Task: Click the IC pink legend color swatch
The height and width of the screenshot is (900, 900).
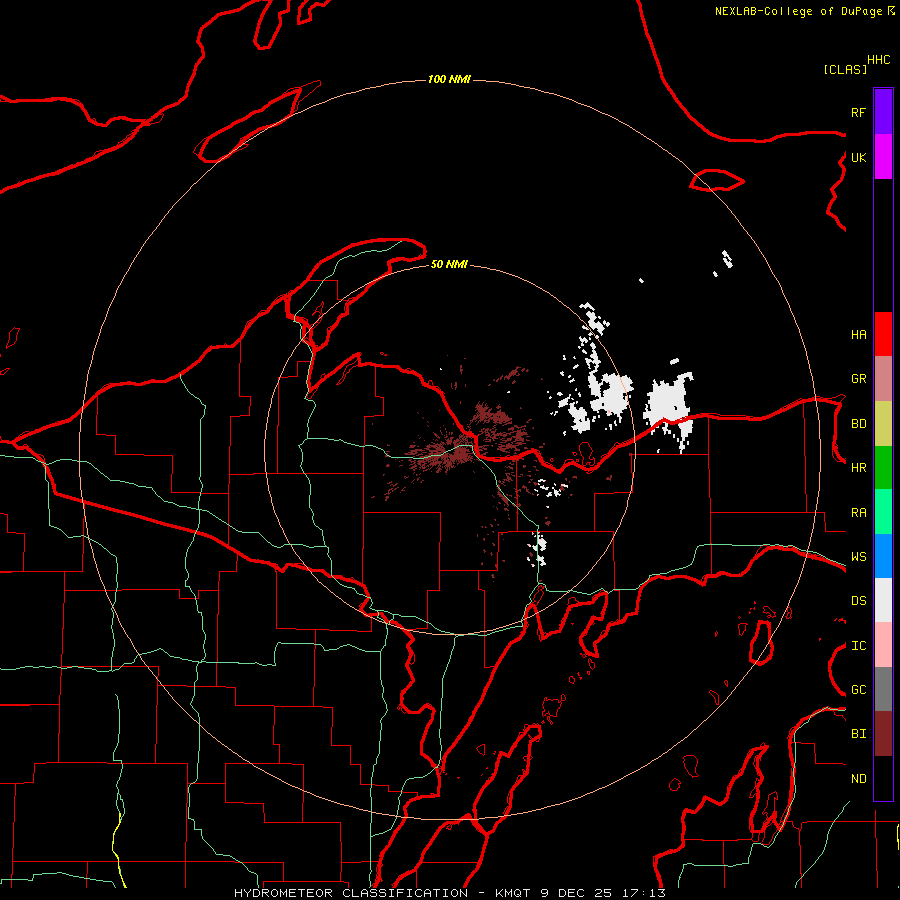Action: [883, 645]
